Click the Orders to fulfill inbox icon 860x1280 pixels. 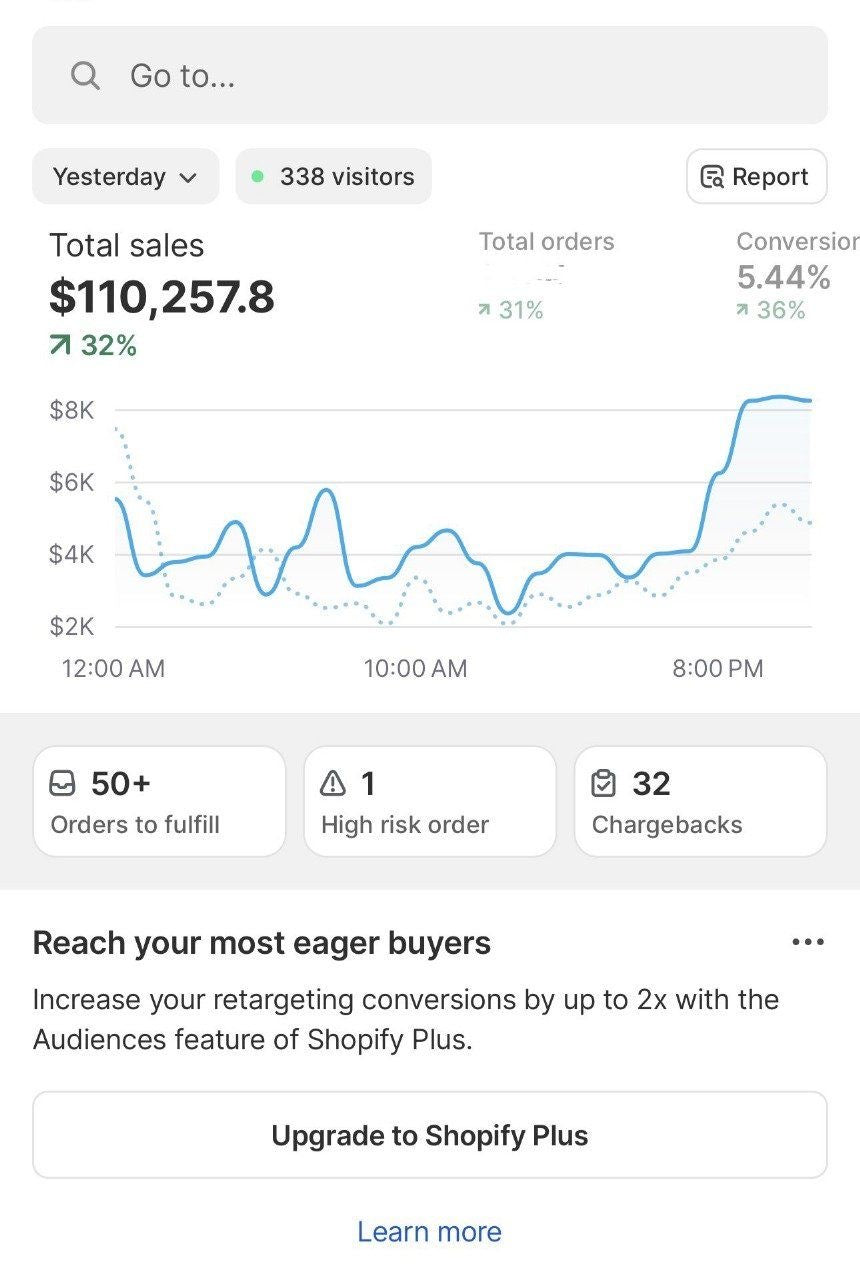tap(62, 784)
